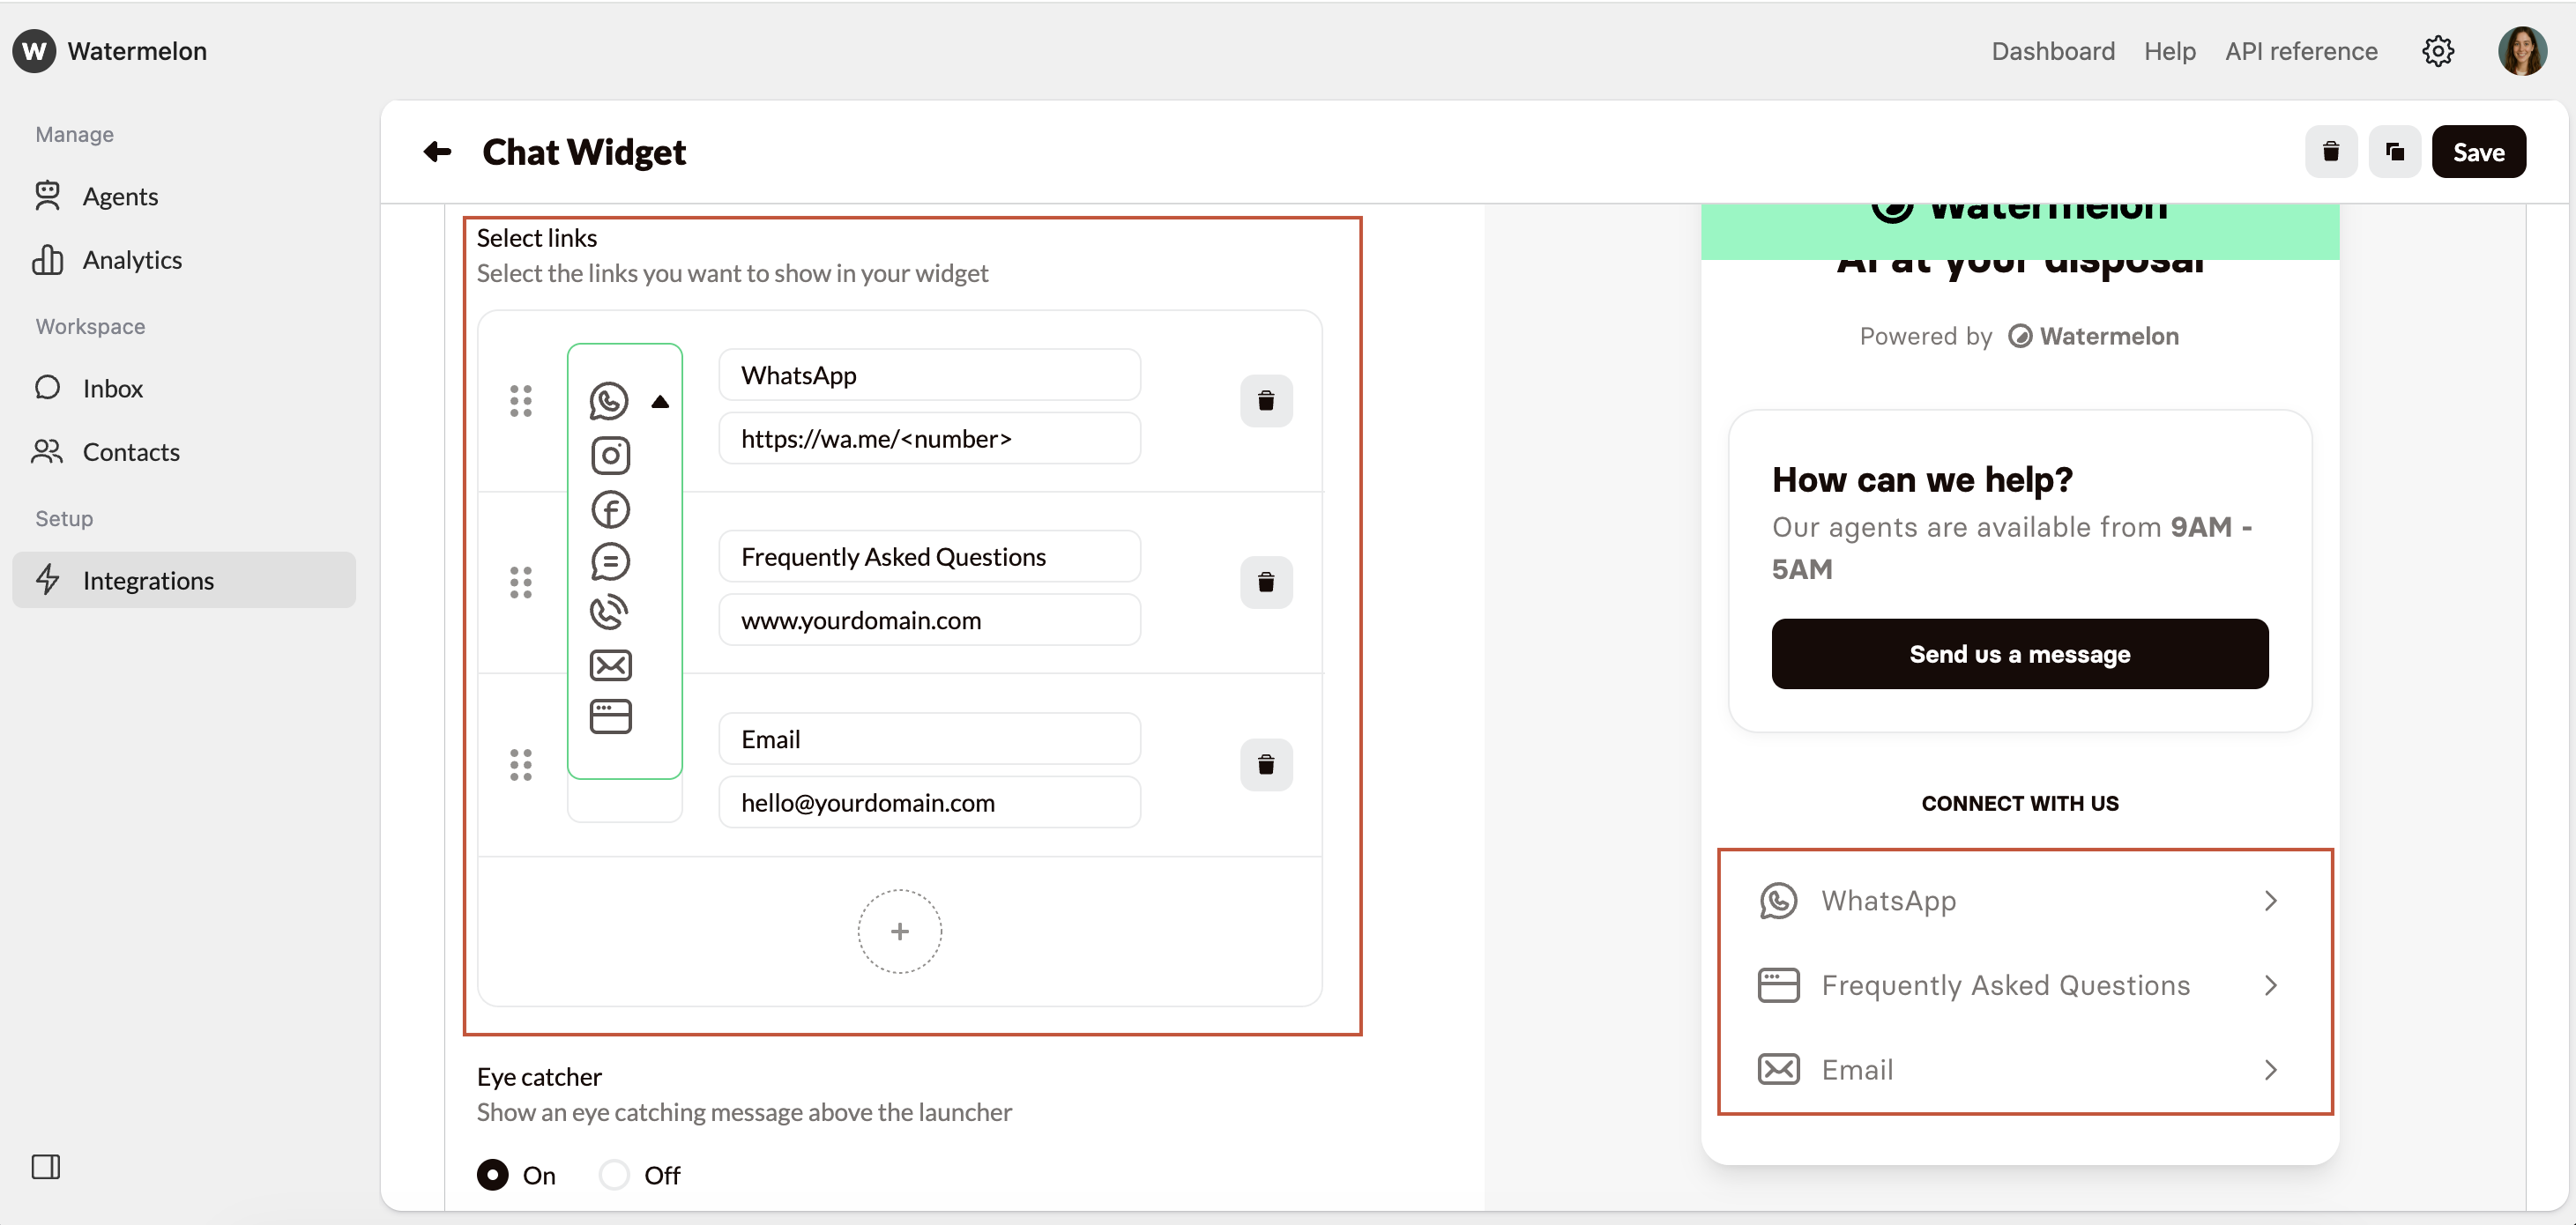The width and height of the screenshot is (2576, 1225).
Task: Open the Analytics section from the sidebar
Action: [131, 259]
